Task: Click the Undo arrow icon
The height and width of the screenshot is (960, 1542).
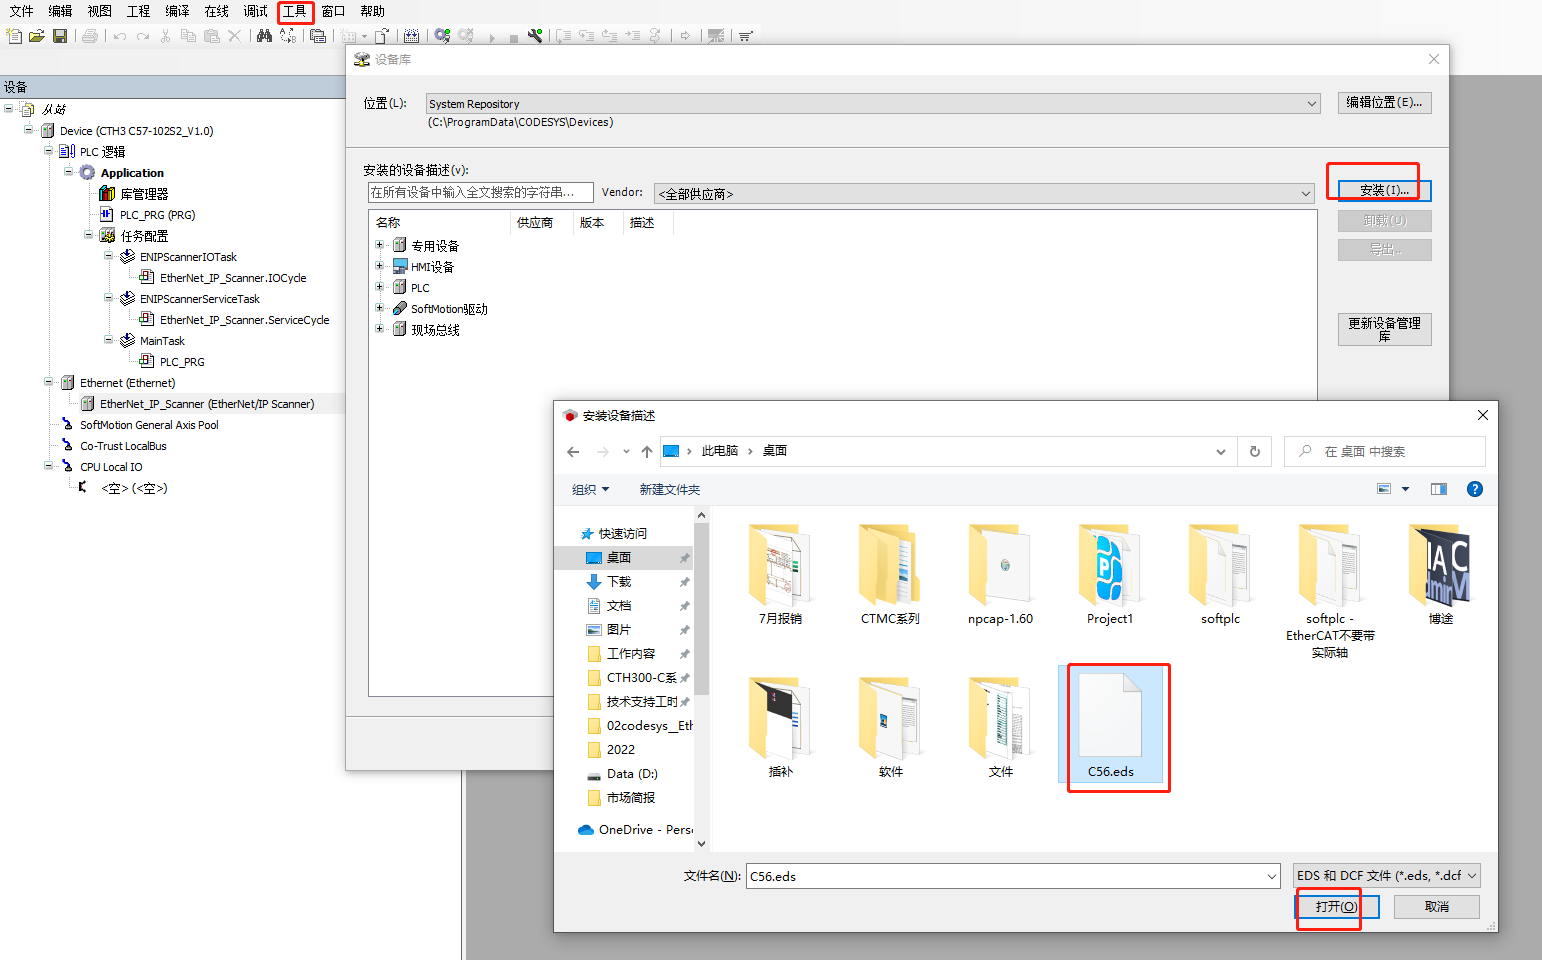Action: [120, 36]
